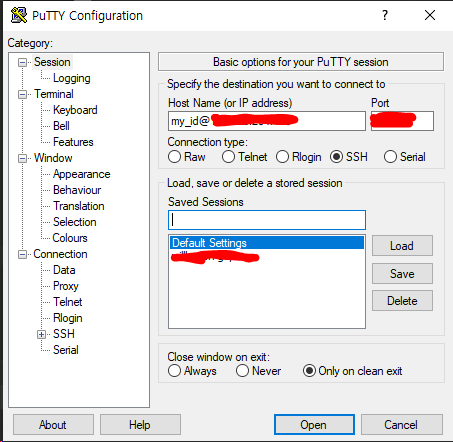Open the SSH category in tree

[x=64, y=334]
